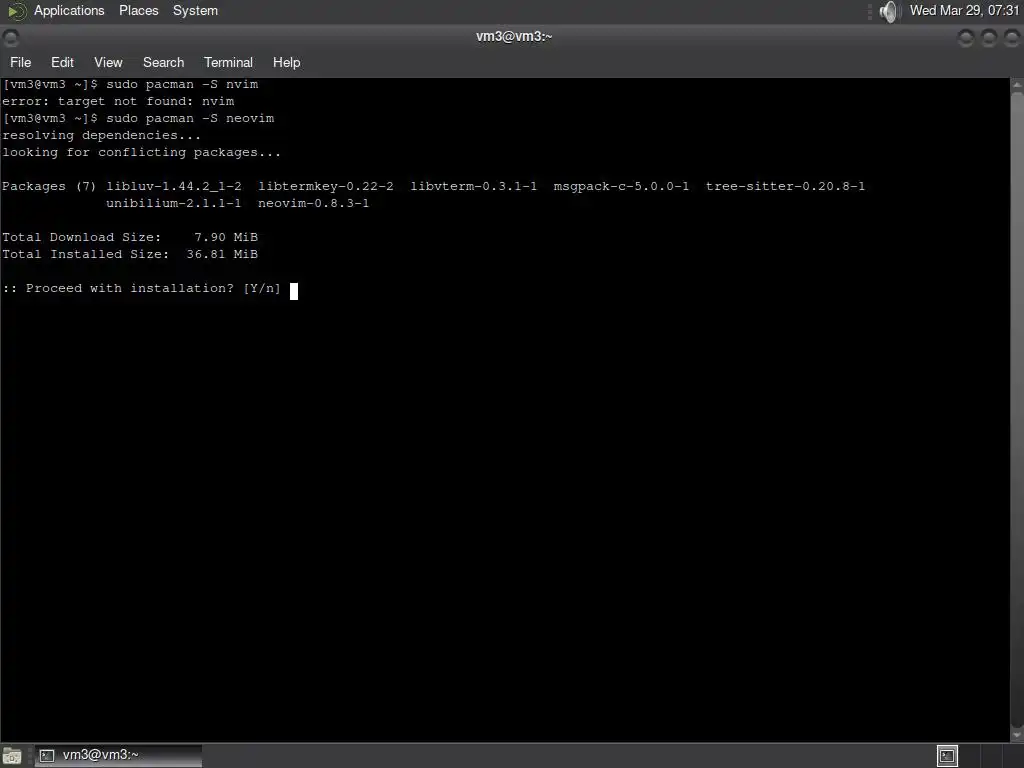The image size is (1024, 768).
Task: Click on 'looking for conflicting packages...' line
Action: coord(141,152)
